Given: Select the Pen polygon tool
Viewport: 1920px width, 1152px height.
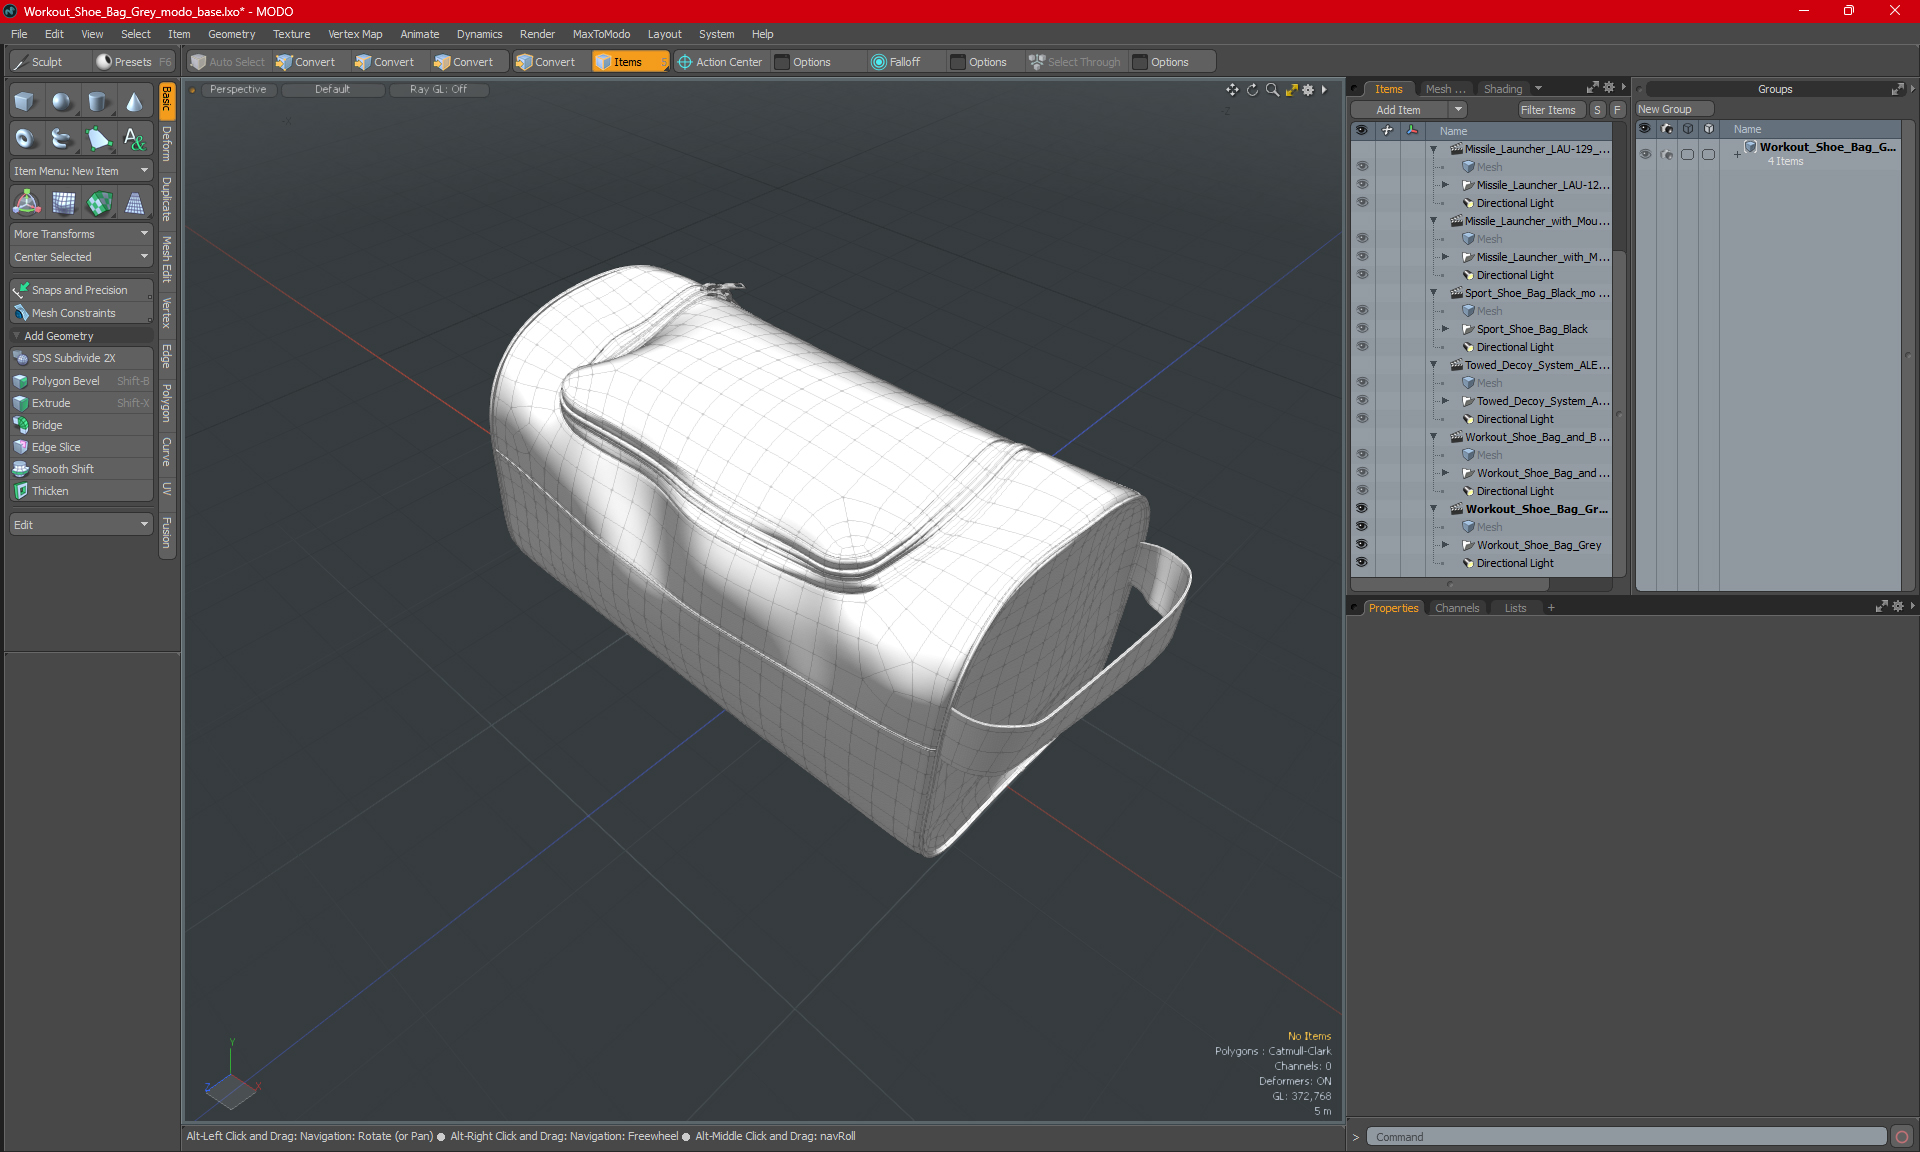Looking at the screenshot, I should click(x=98, y=138).
